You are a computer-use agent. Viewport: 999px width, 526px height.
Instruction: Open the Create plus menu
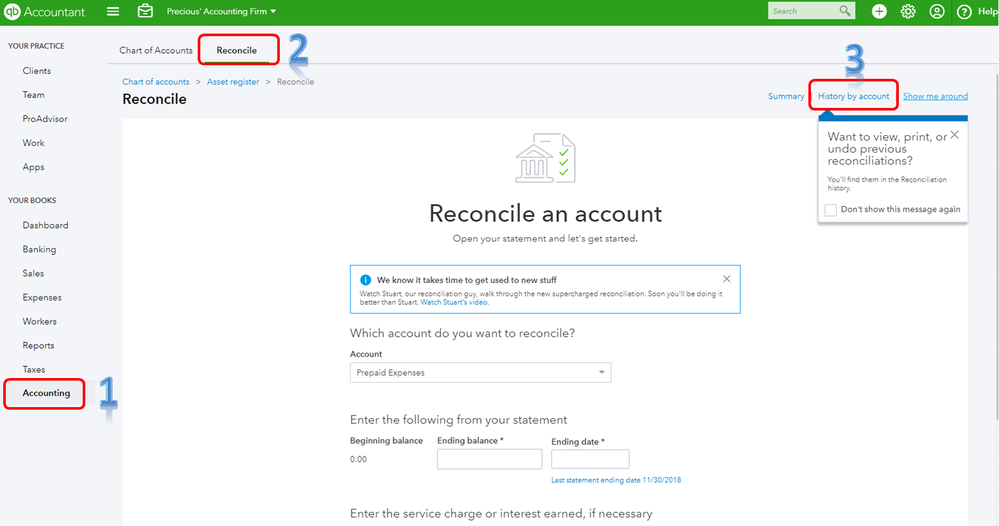pyautogui.click(x=879, y=11)
